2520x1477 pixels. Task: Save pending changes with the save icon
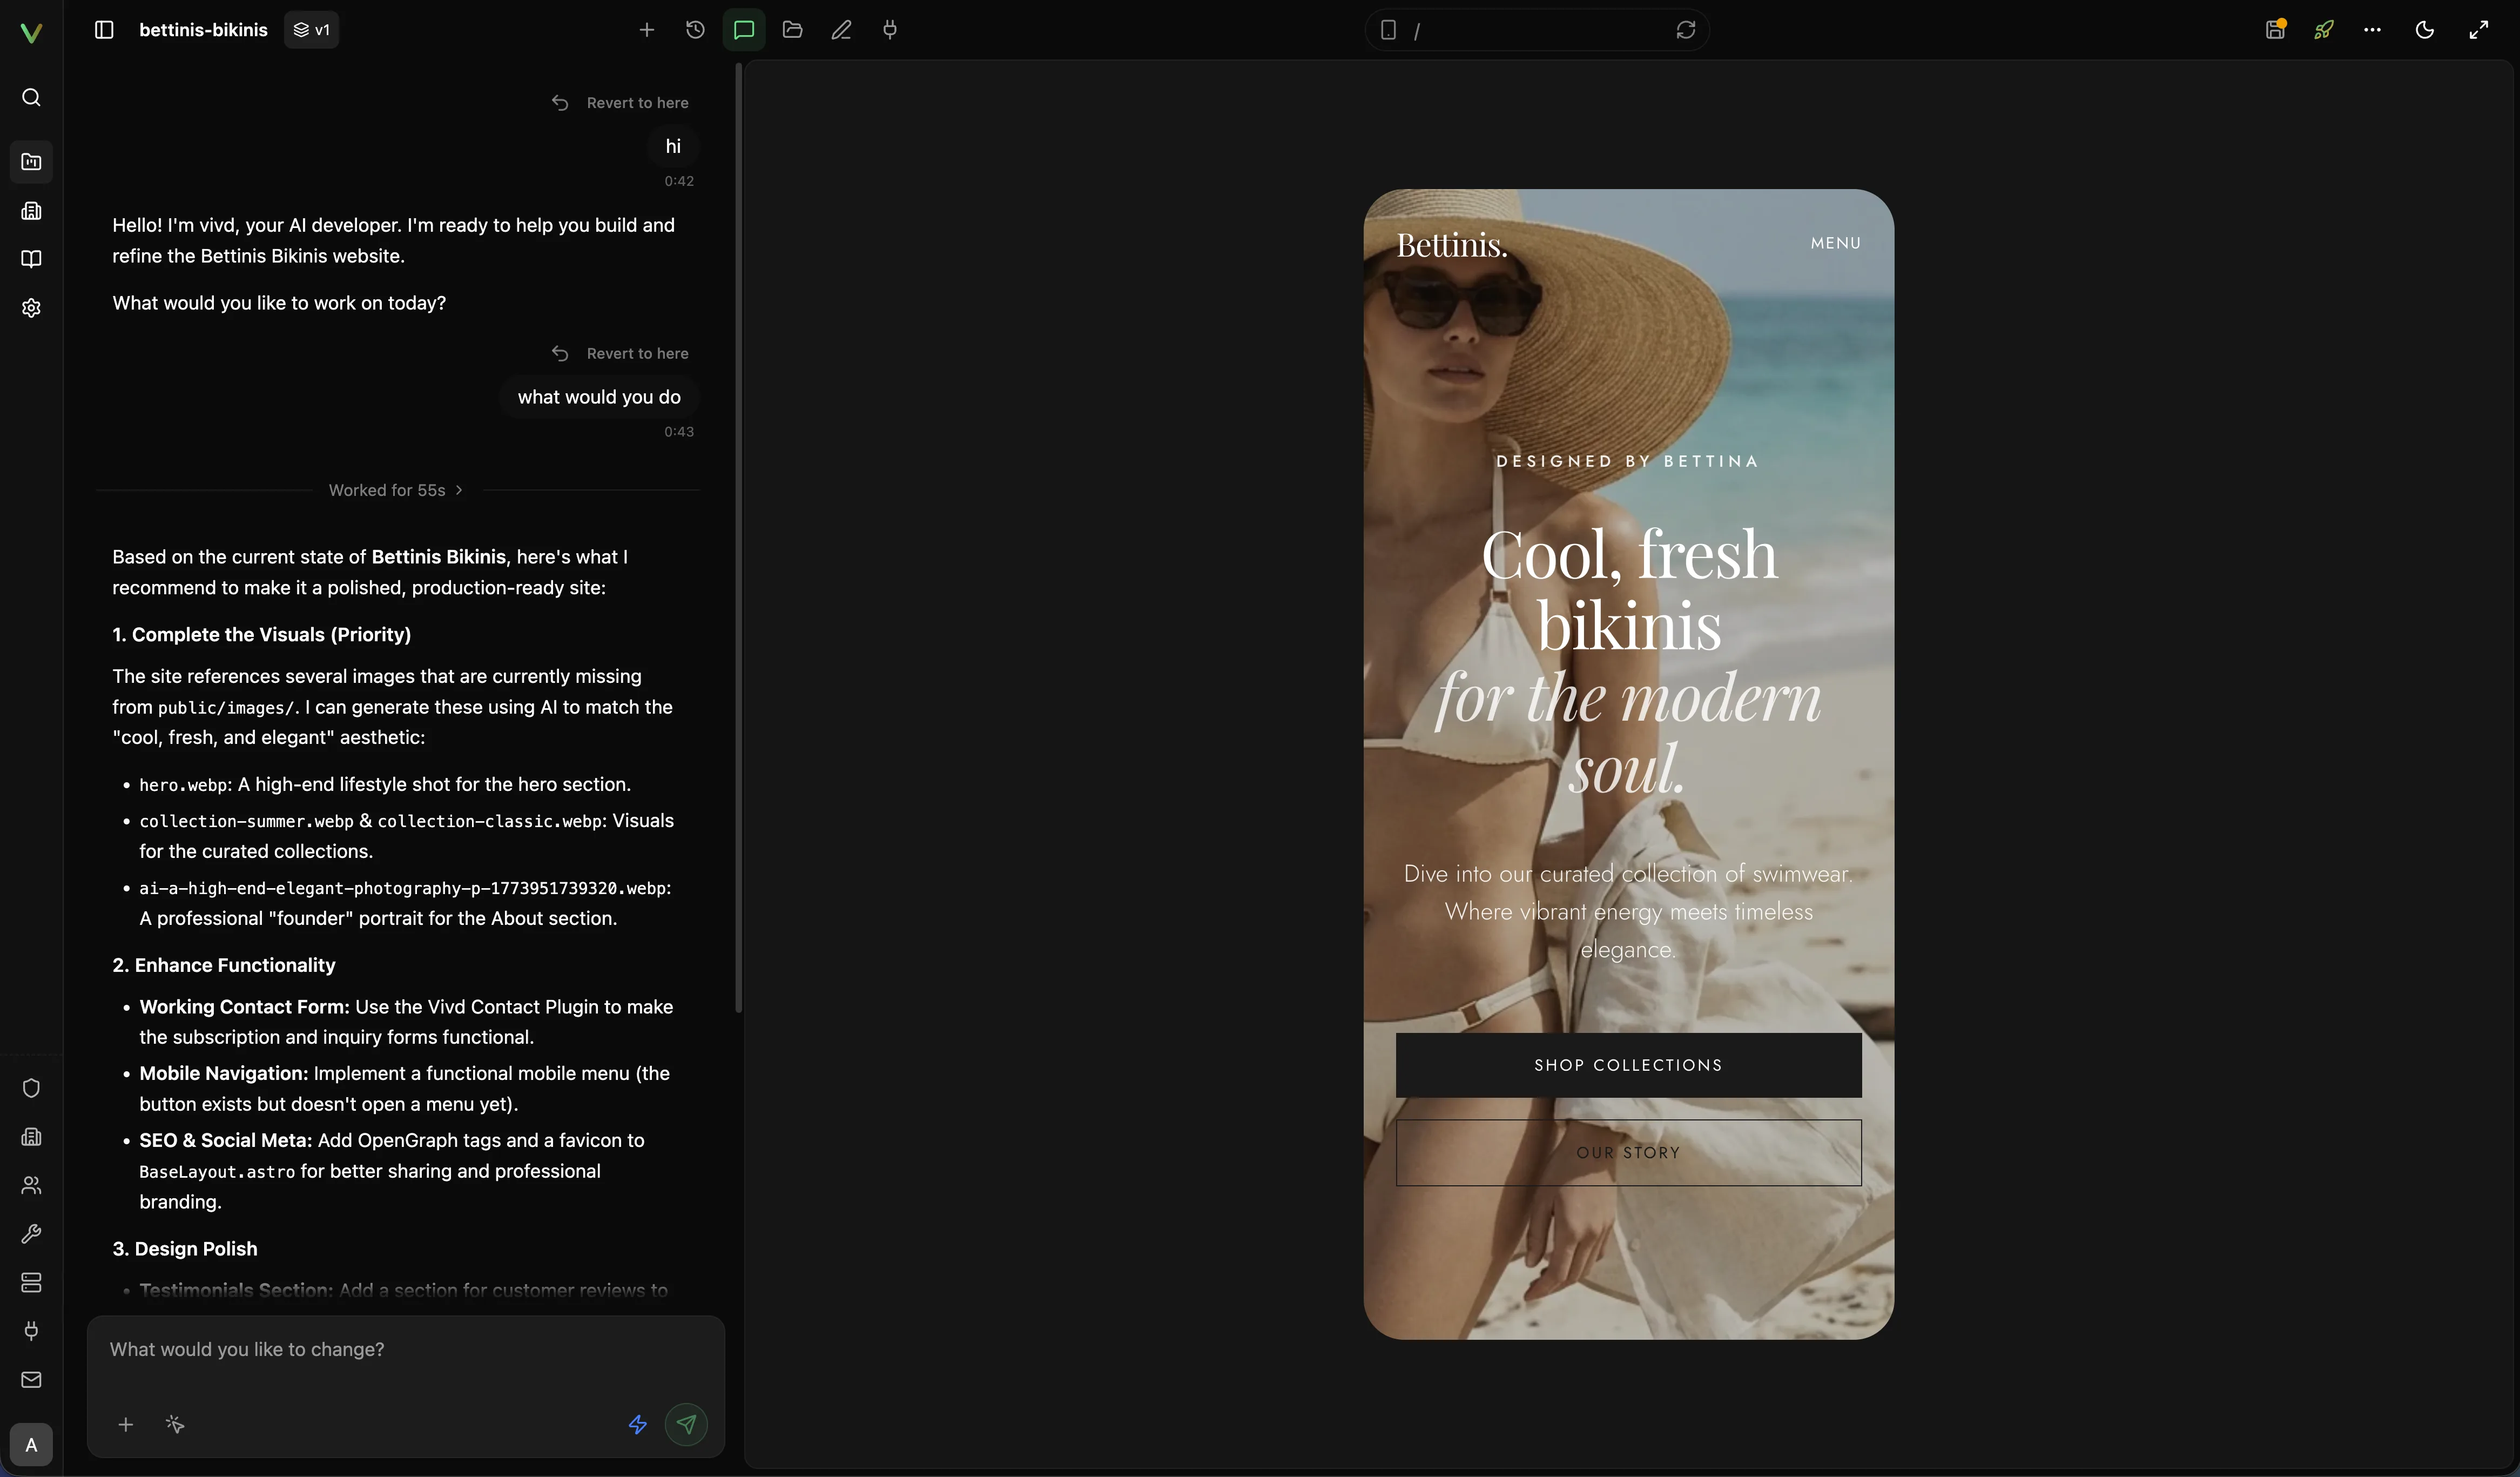click(x=2274, y=30)
